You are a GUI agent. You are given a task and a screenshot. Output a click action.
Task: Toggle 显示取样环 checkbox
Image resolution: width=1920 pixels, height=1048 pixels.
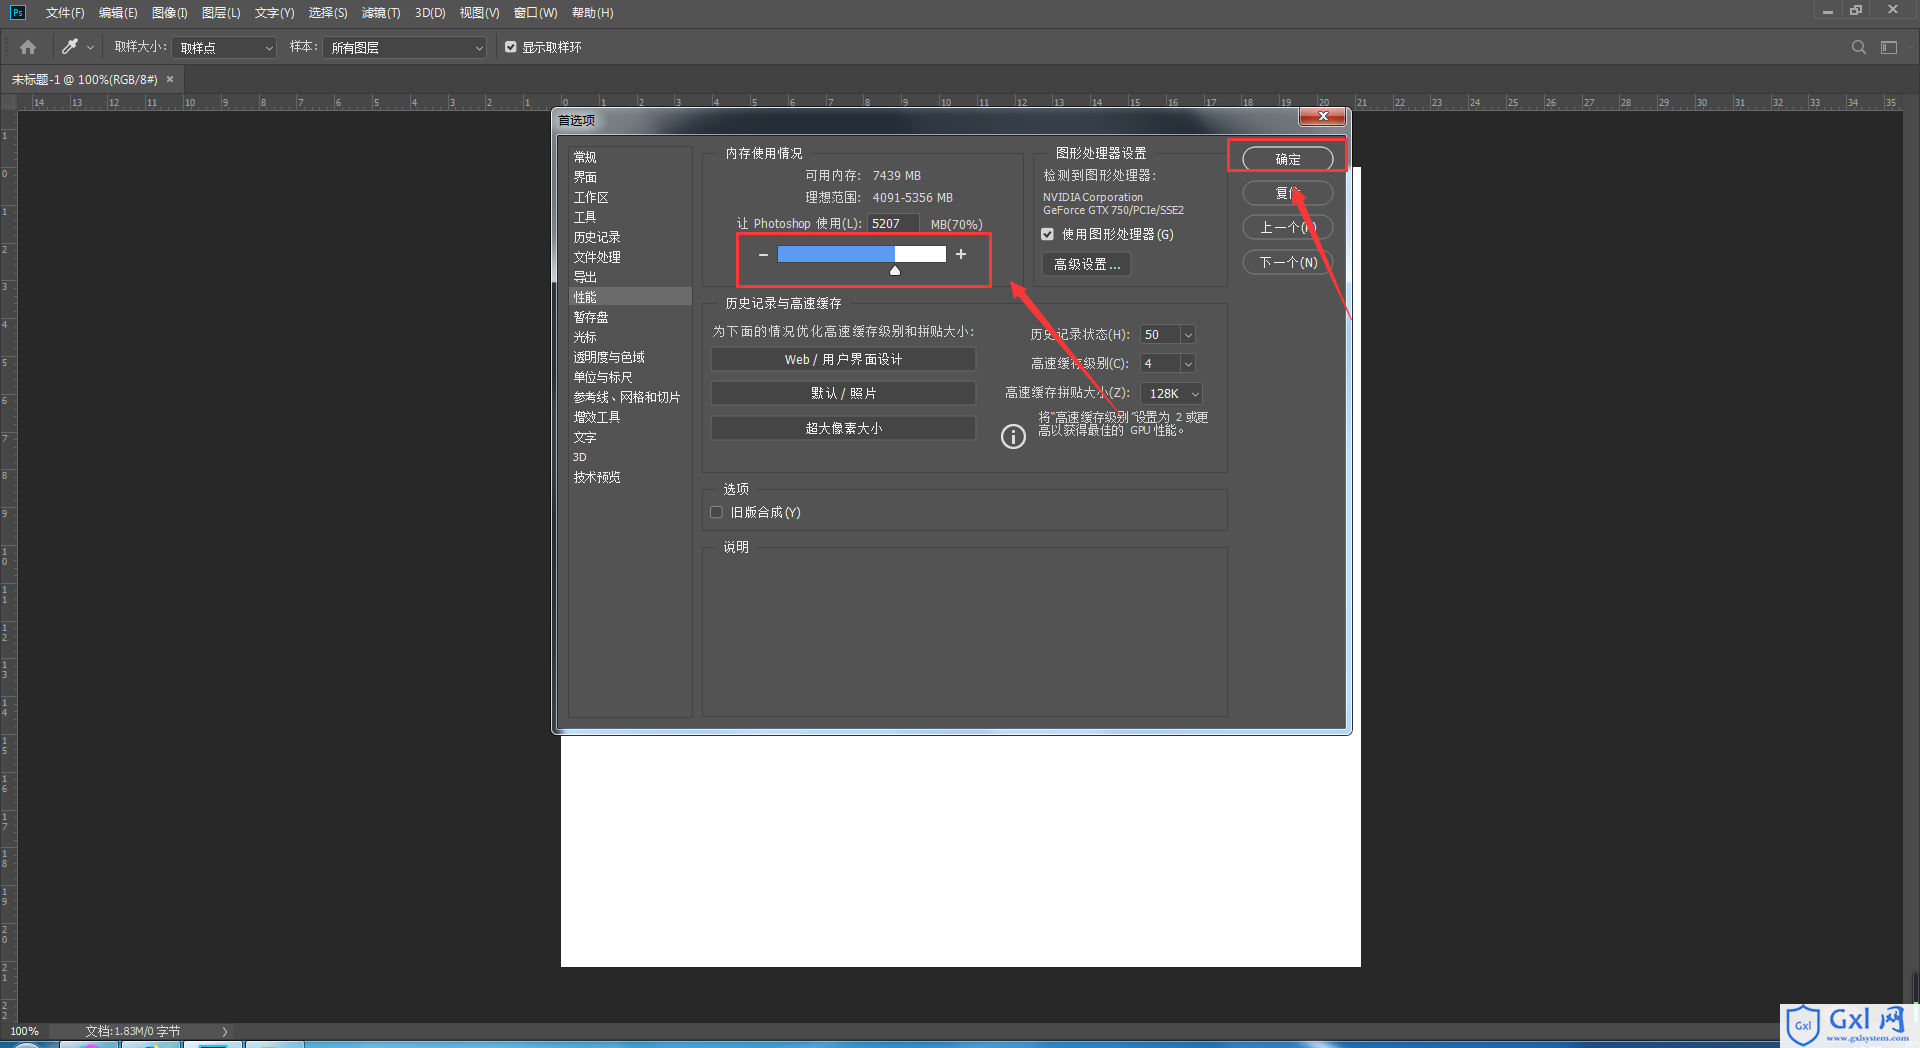(x=511, y=47)
